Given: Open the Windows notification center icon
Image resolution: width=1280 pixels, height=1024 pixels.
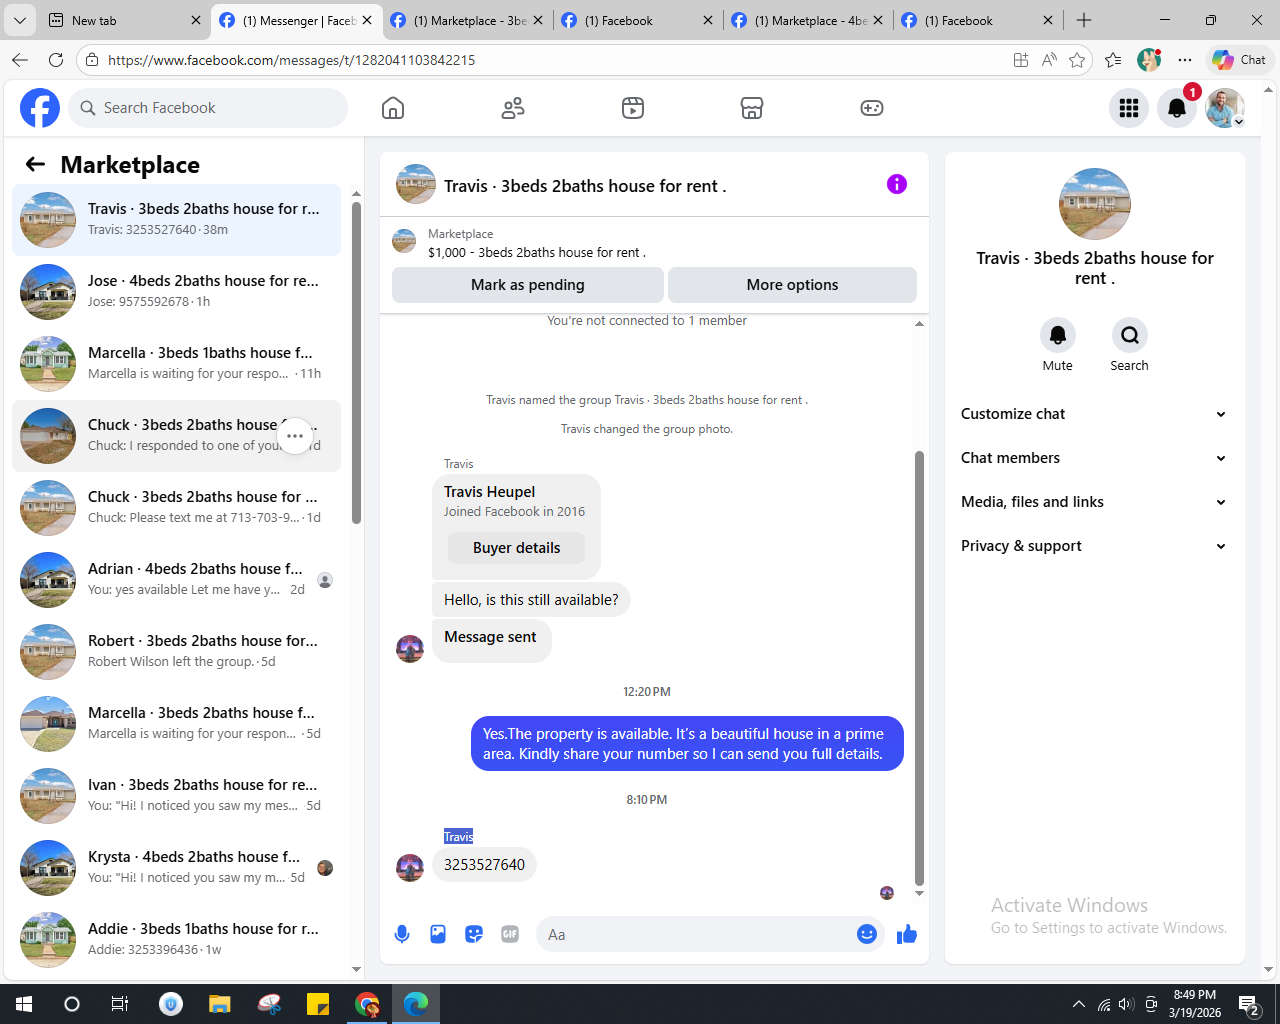Looking at the screenshot, I should point(1249,1004).
